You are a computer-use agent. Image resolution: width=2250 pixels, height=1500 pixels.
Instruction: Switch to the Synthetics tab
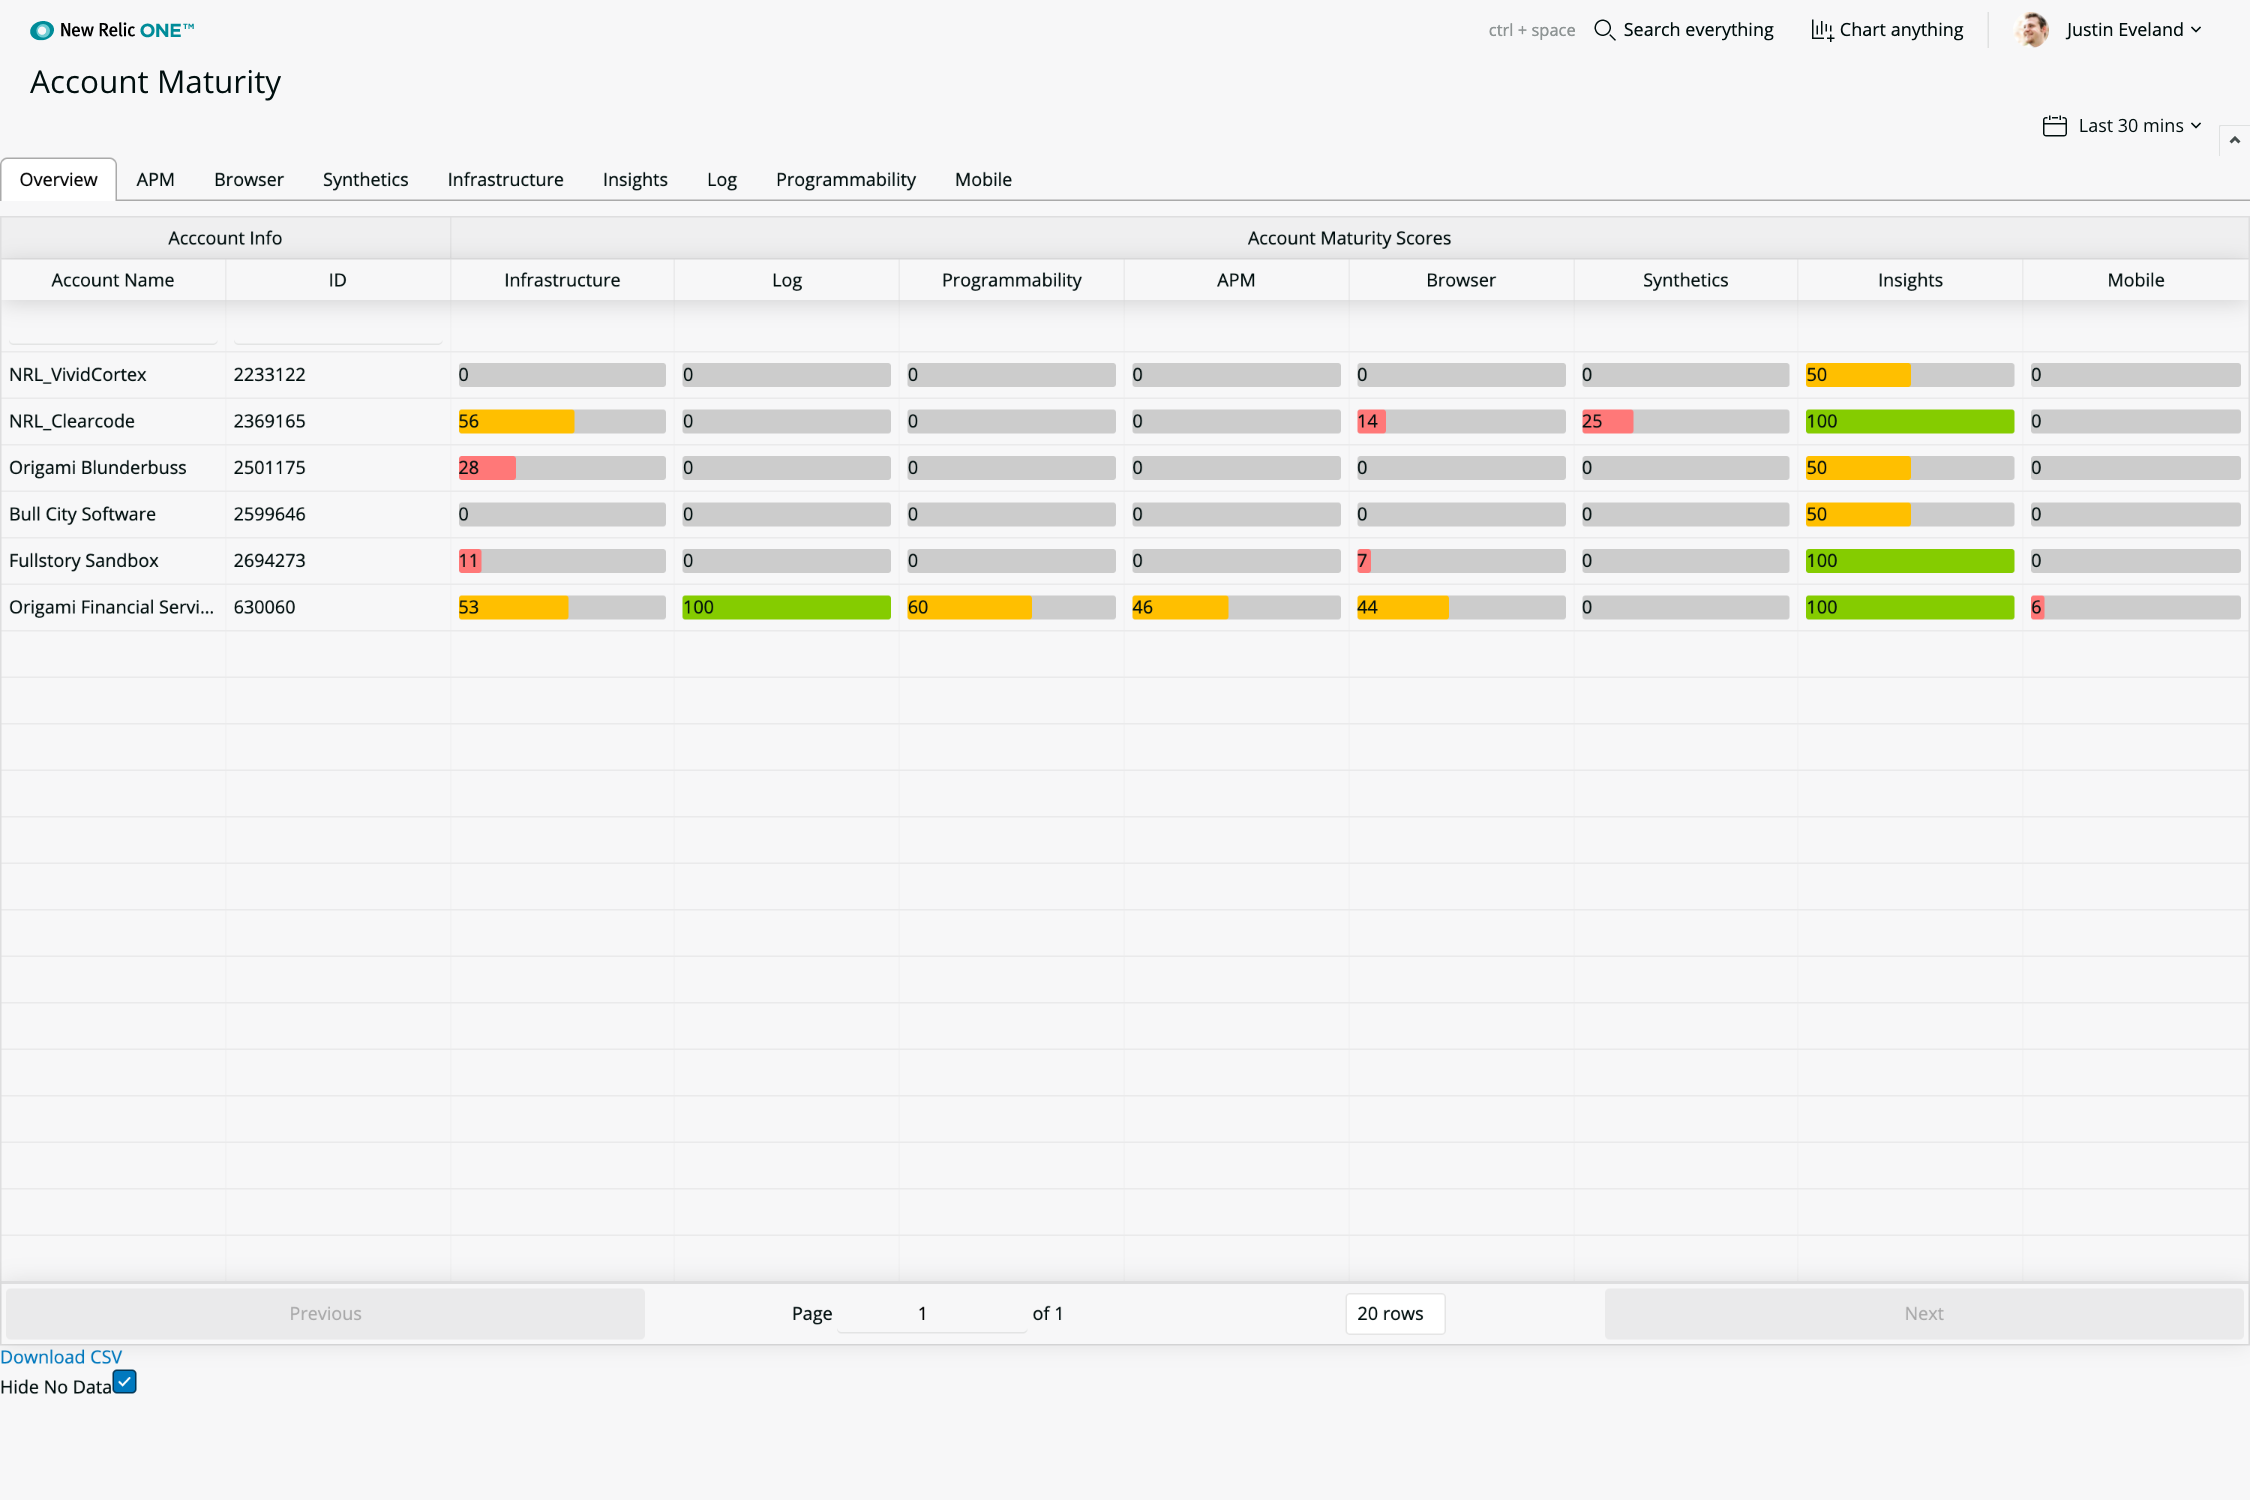coord(365,180)
